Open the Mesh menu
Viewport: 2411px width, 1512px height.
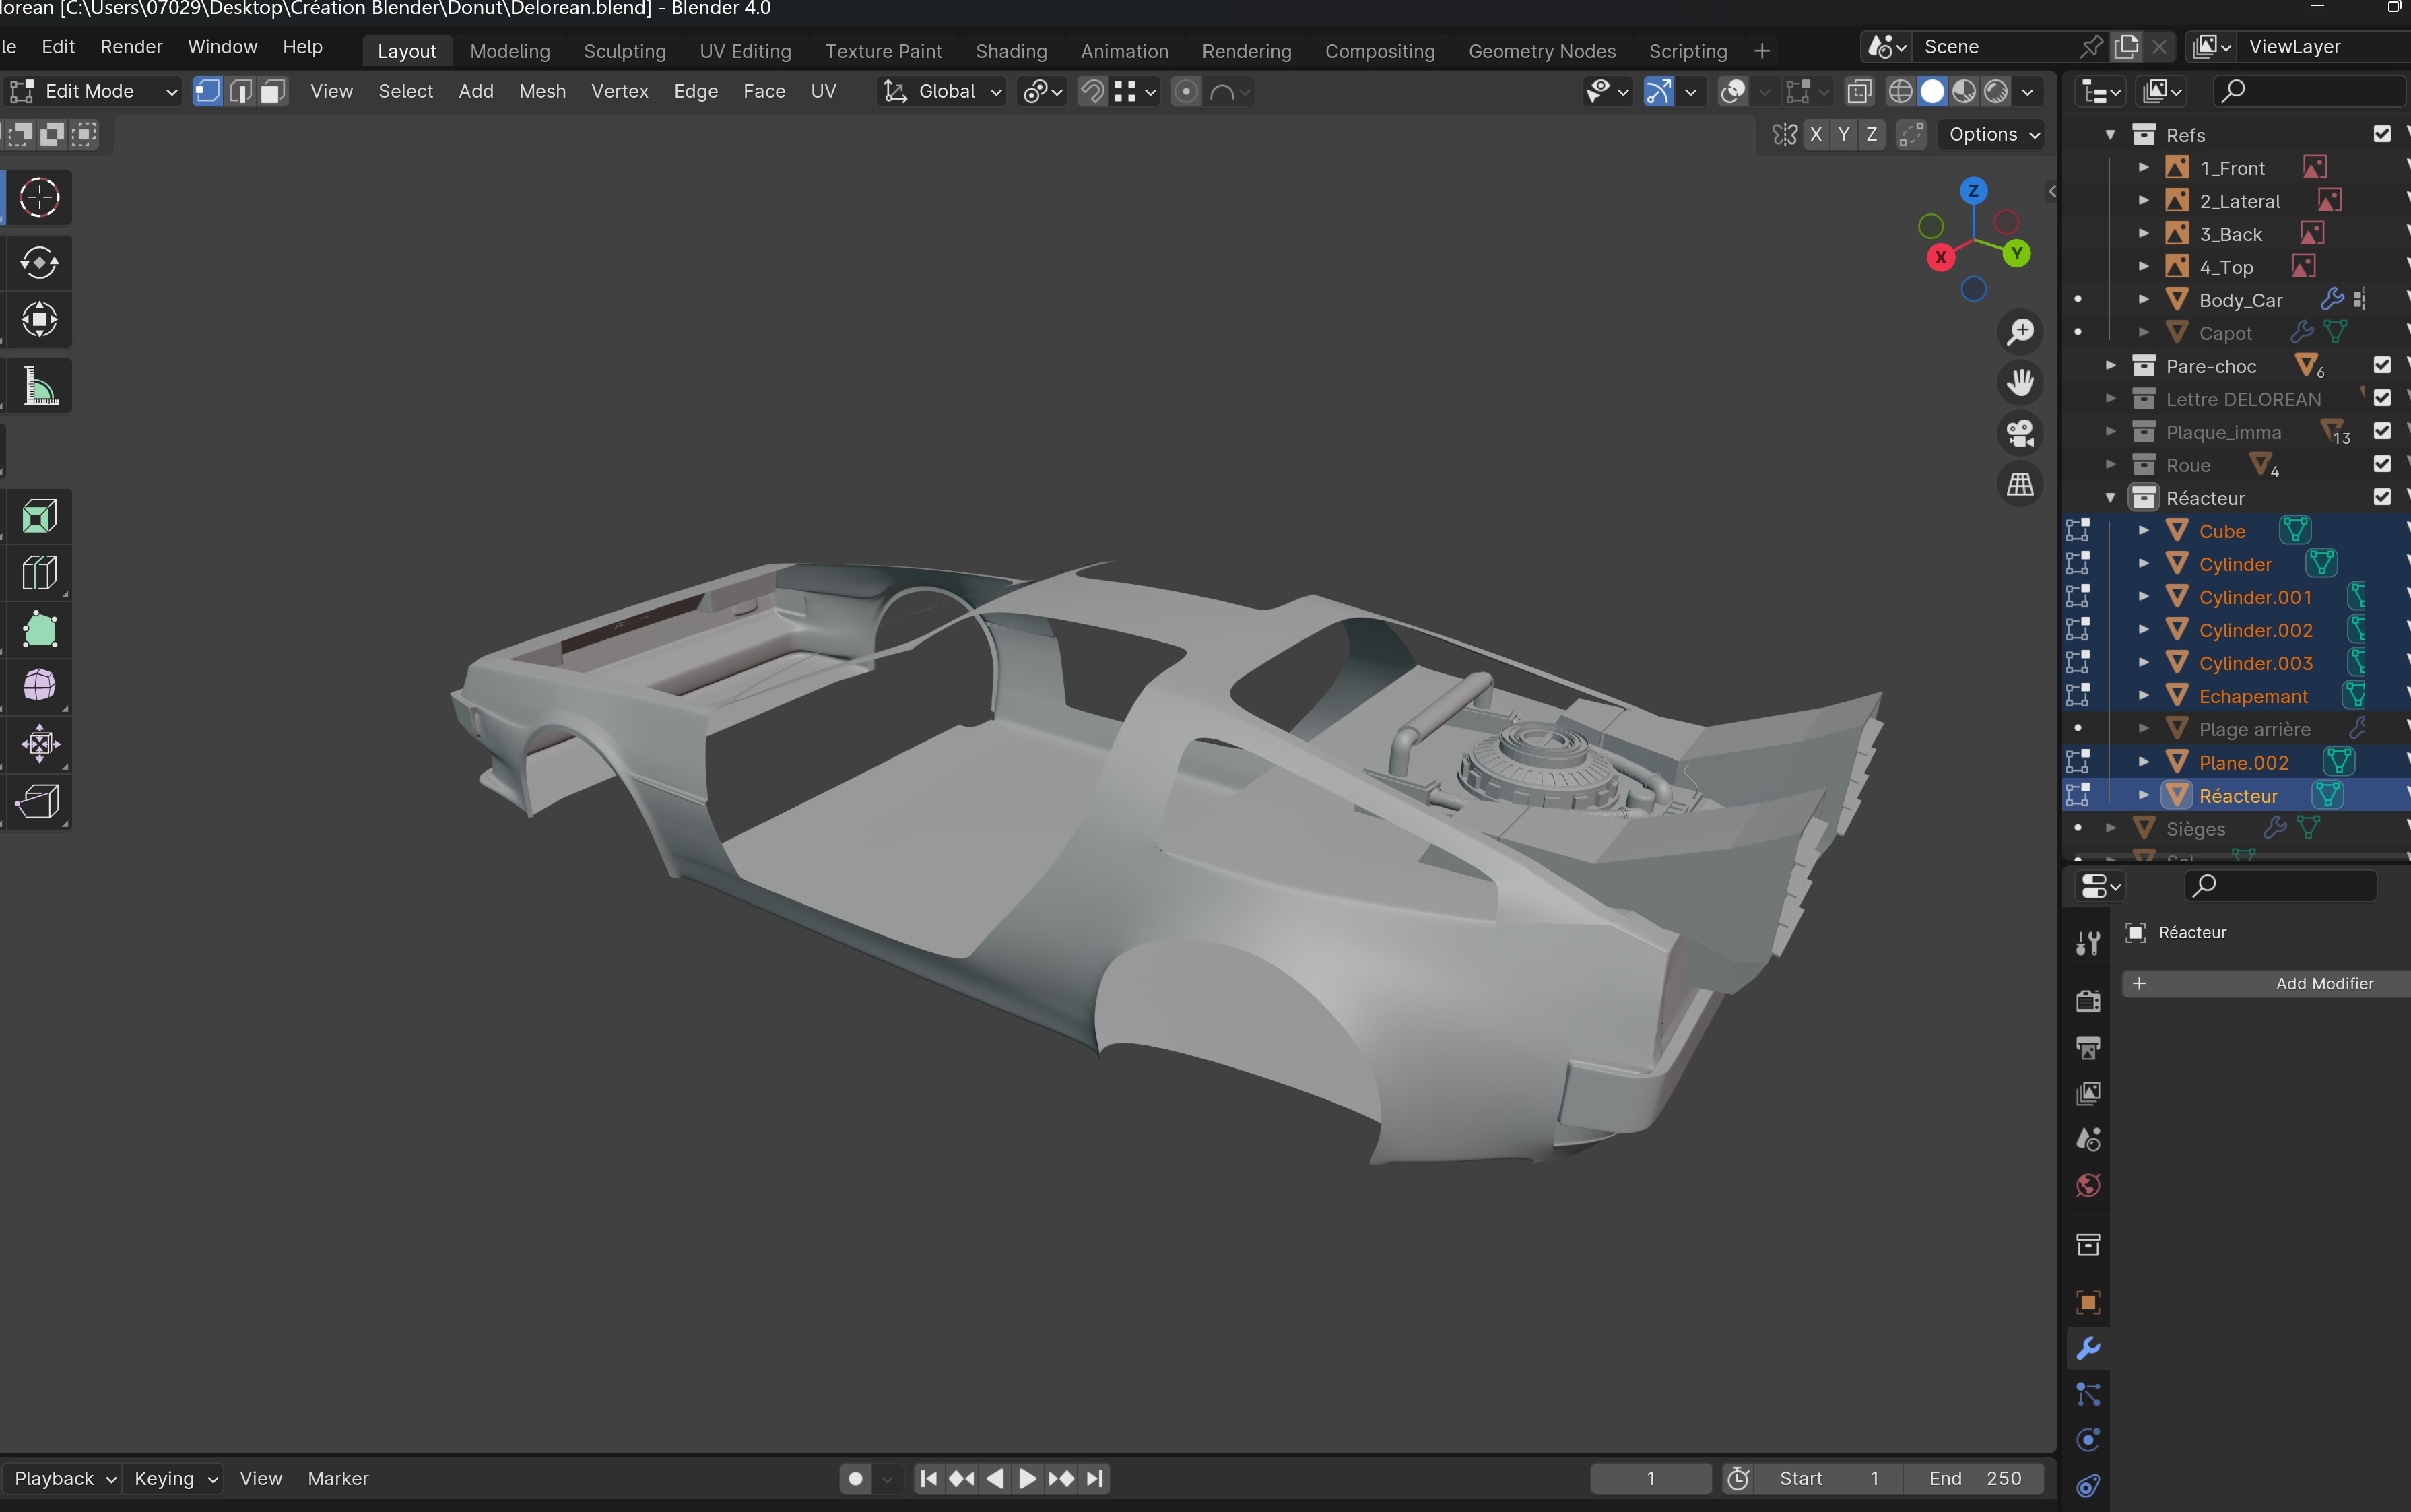click(x=542, y=91)
